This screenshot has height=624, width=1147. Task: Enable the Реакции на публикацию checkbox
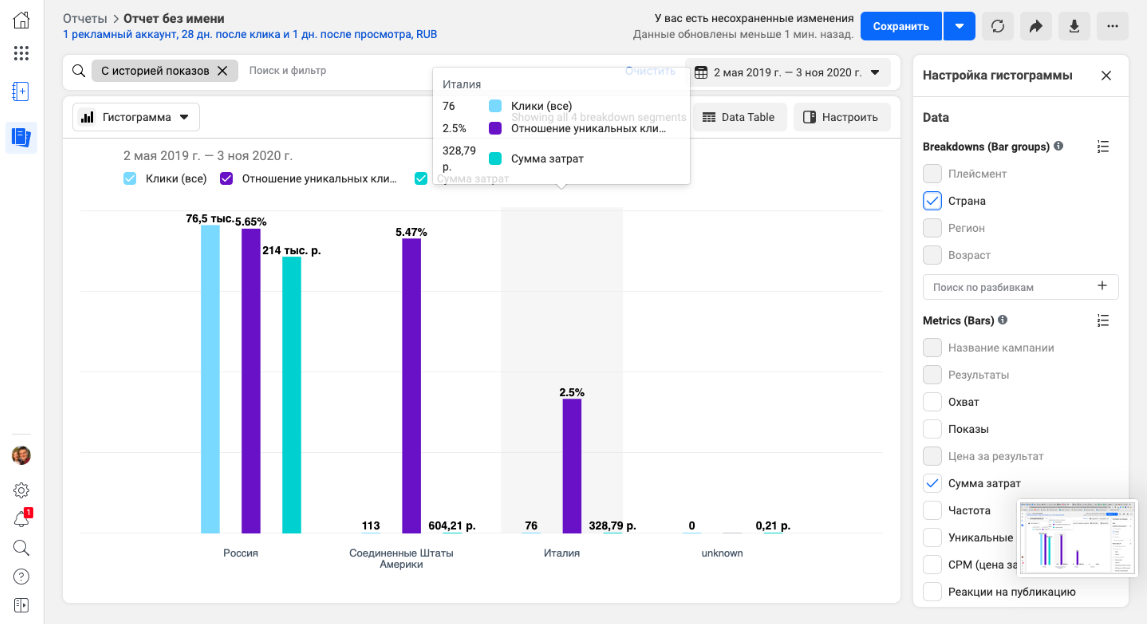(x=932, y=591)
